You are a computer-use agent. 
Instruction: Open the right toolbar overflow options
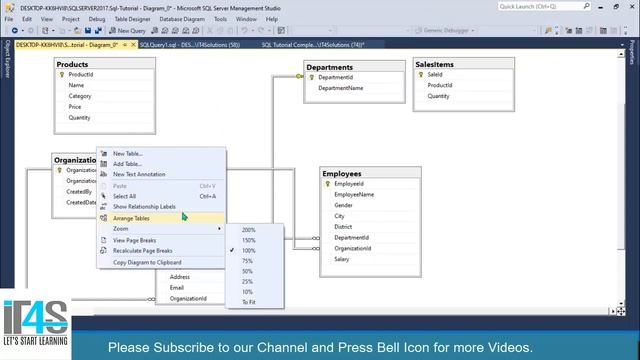point(626,31)
